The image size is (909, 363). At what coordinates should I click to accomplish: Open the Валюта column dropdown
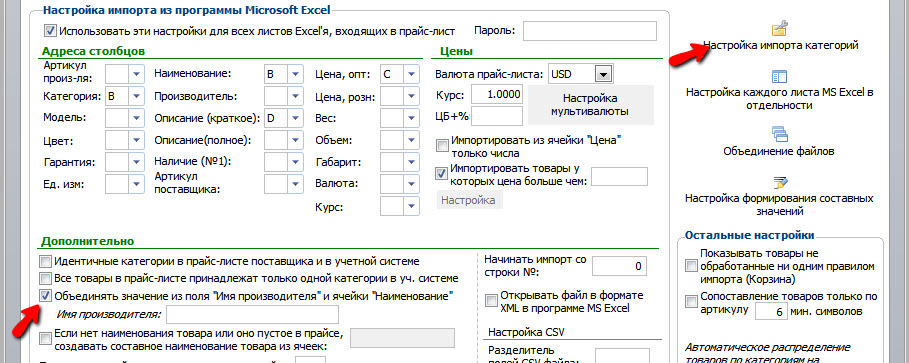pos(411,184)
